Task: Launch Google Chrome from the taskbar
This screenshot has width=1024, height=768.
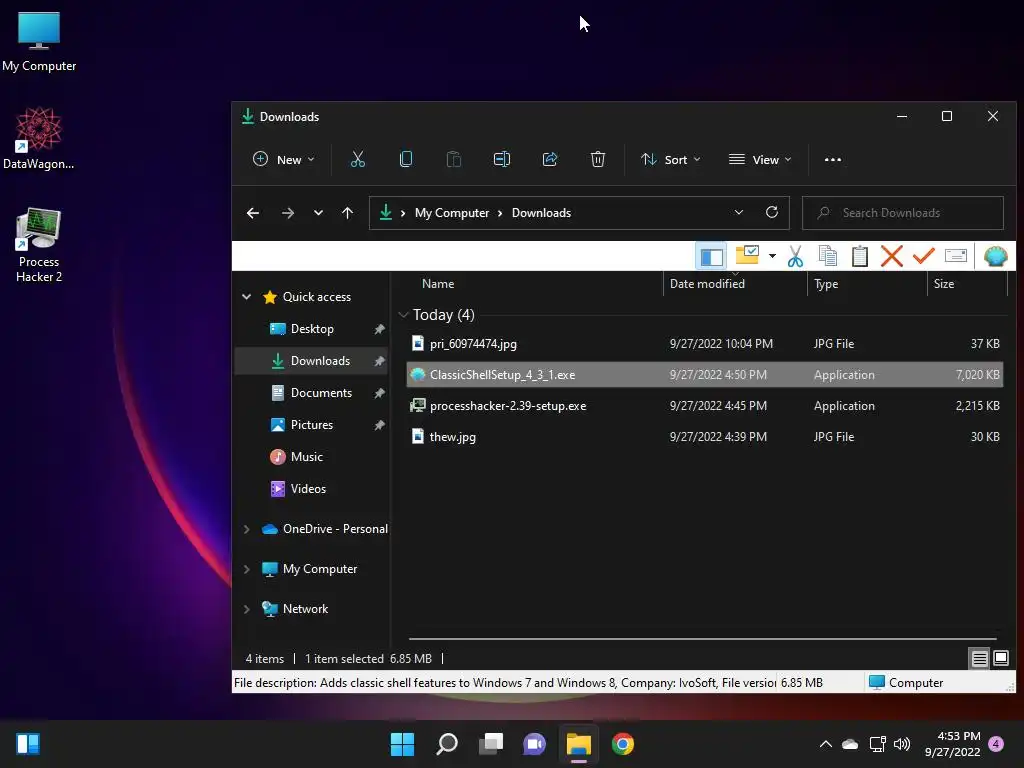Action: pyautogui.click(x=623, y=744)
